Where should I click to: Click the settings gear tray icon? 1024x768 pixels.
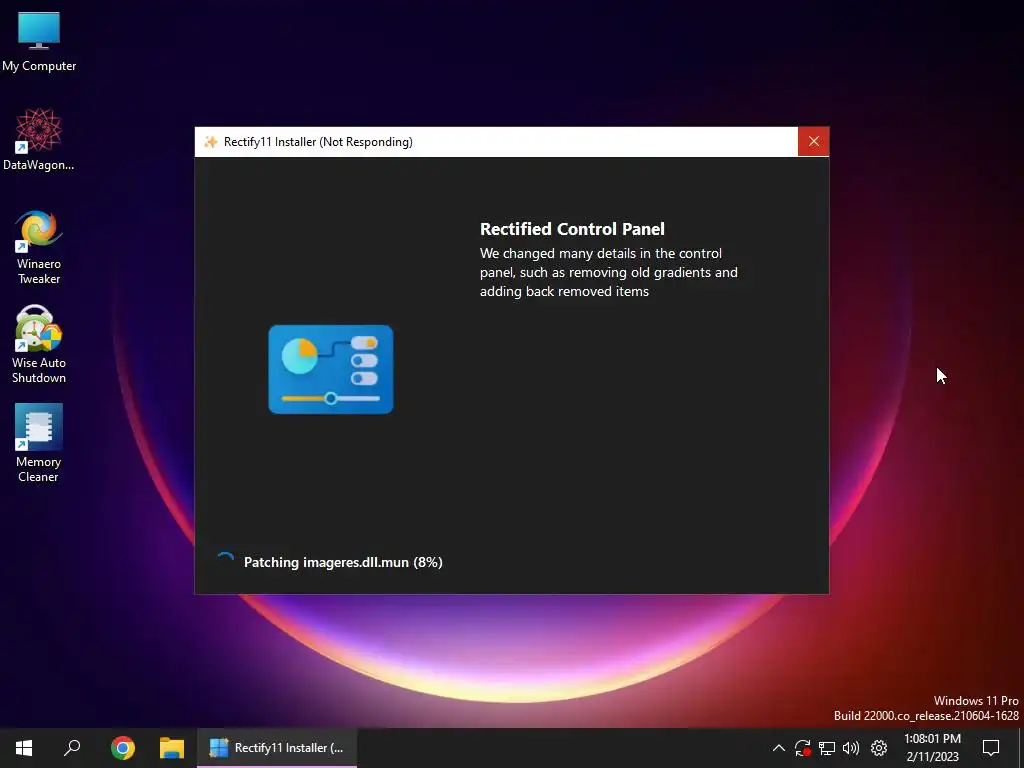(x=879, y=748)
